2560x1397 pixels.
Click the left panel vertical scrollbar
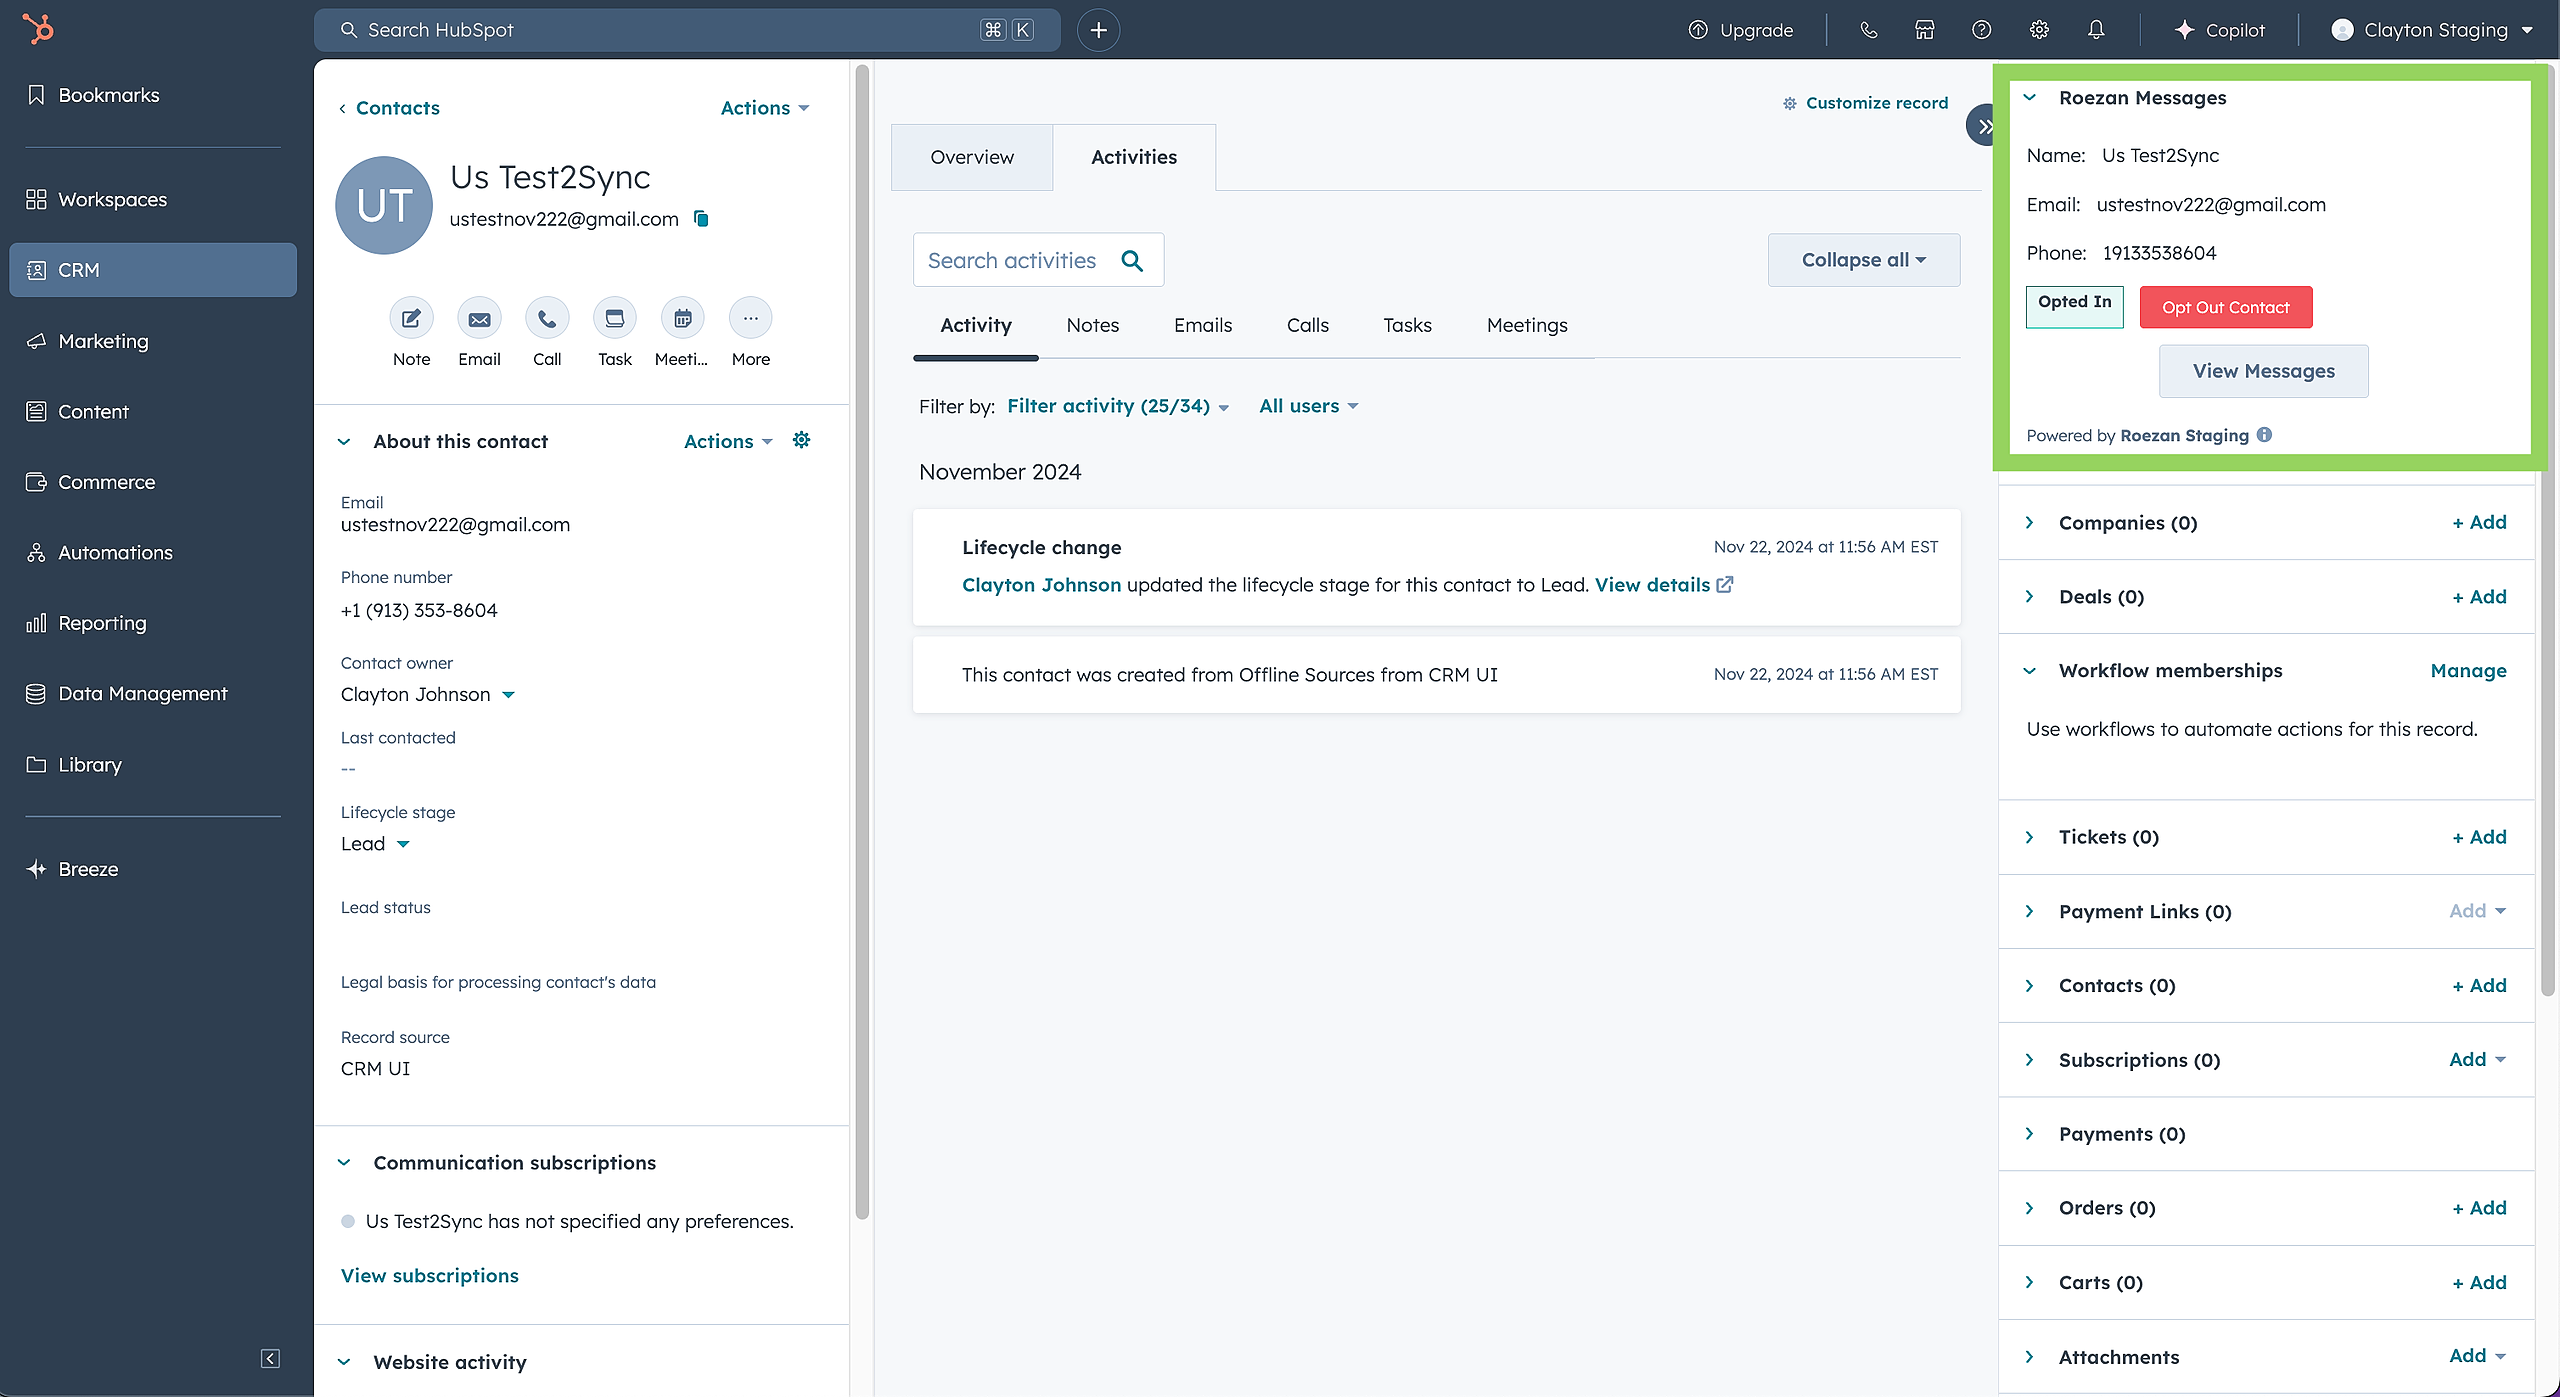pyautogui.click(x=862, y=640)
